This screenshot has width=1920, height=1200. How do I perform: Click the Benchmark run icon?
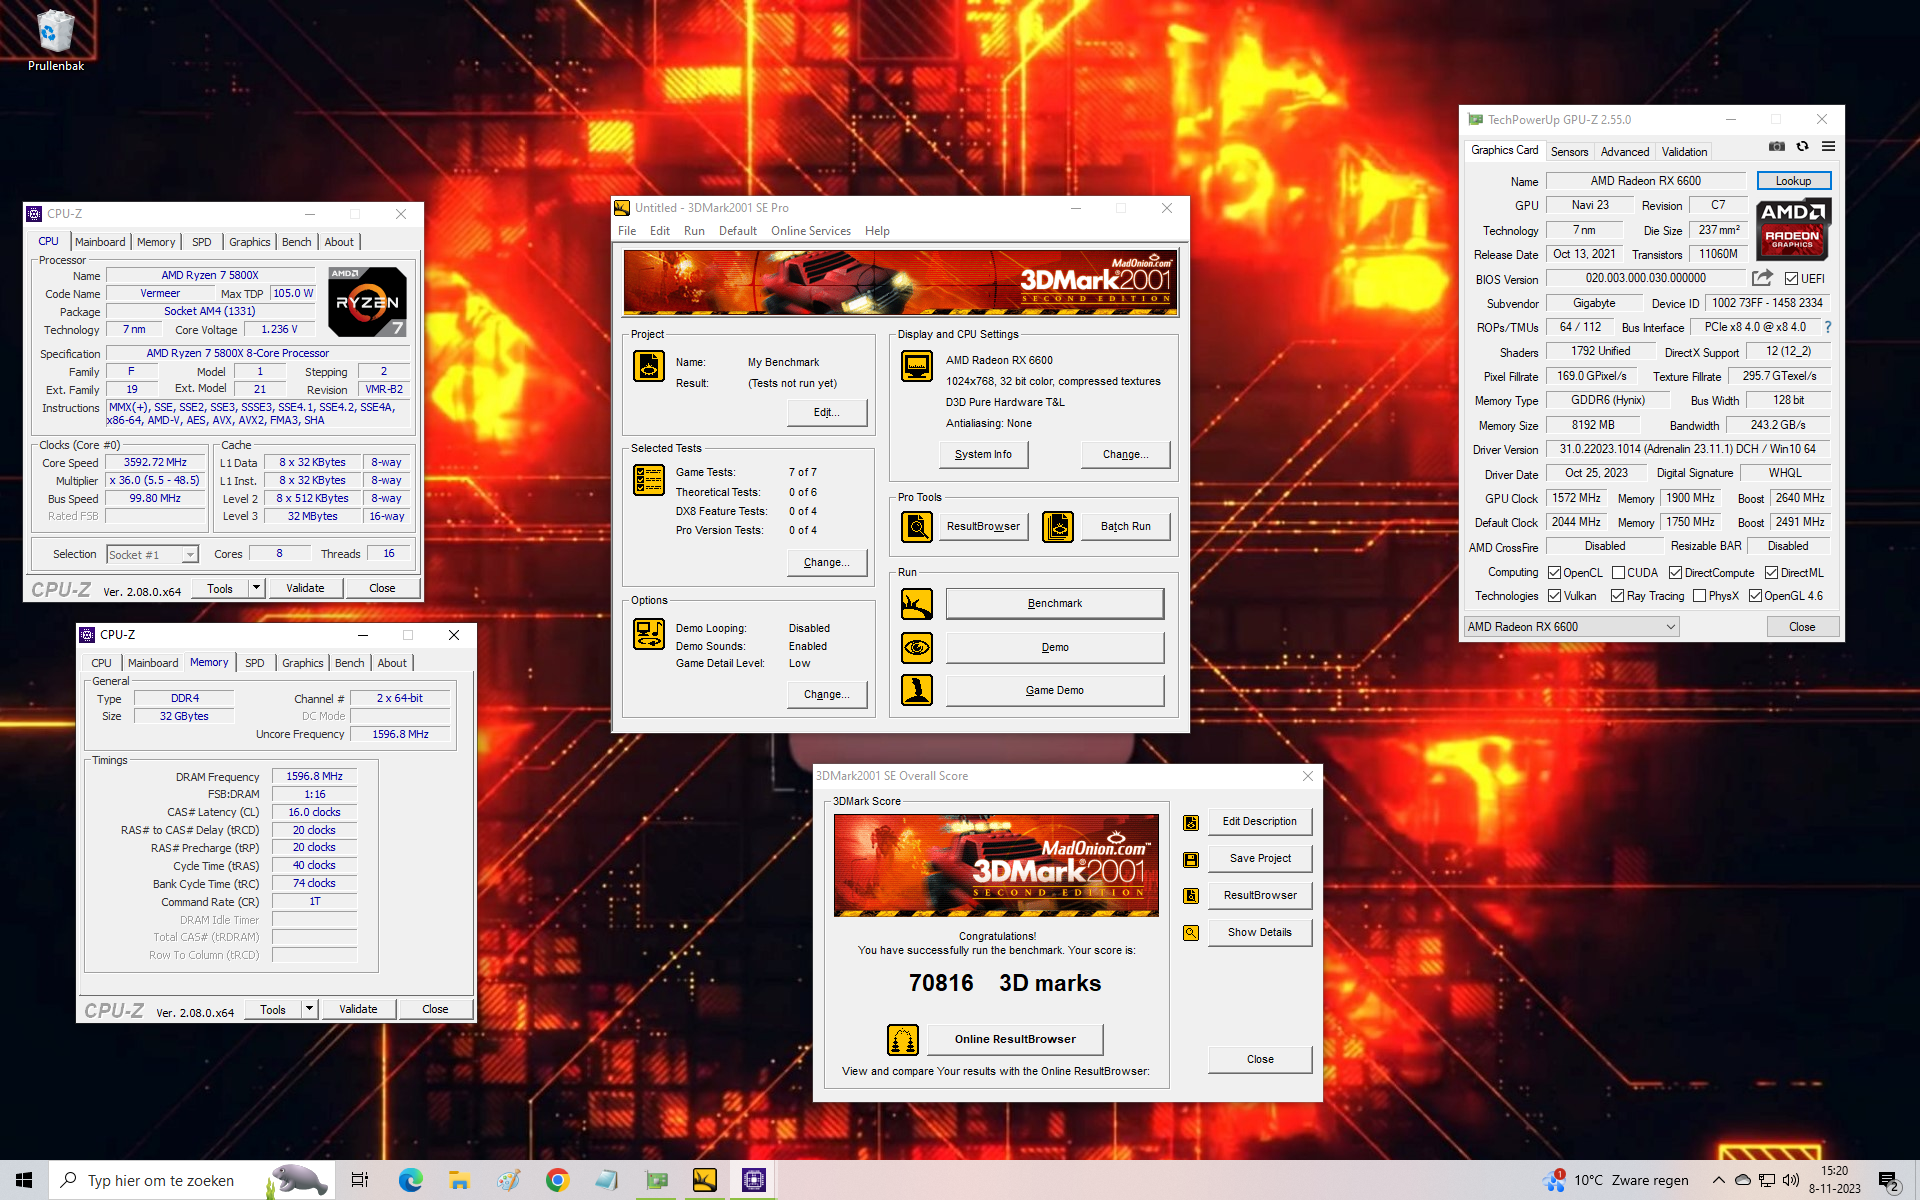(917, 604)
